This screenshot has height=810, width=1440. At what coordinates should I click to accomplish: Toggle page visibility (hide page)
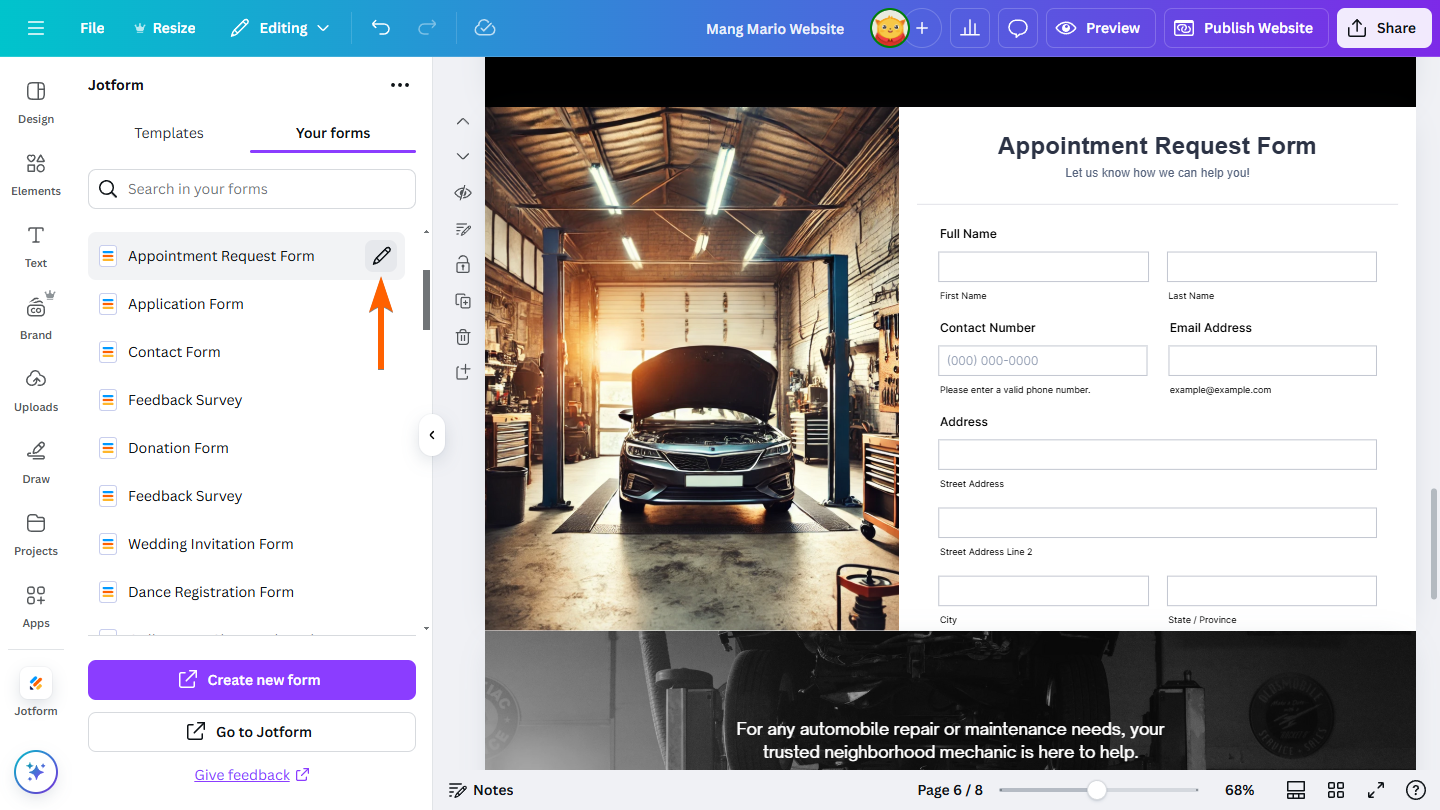tap(462, 193)
